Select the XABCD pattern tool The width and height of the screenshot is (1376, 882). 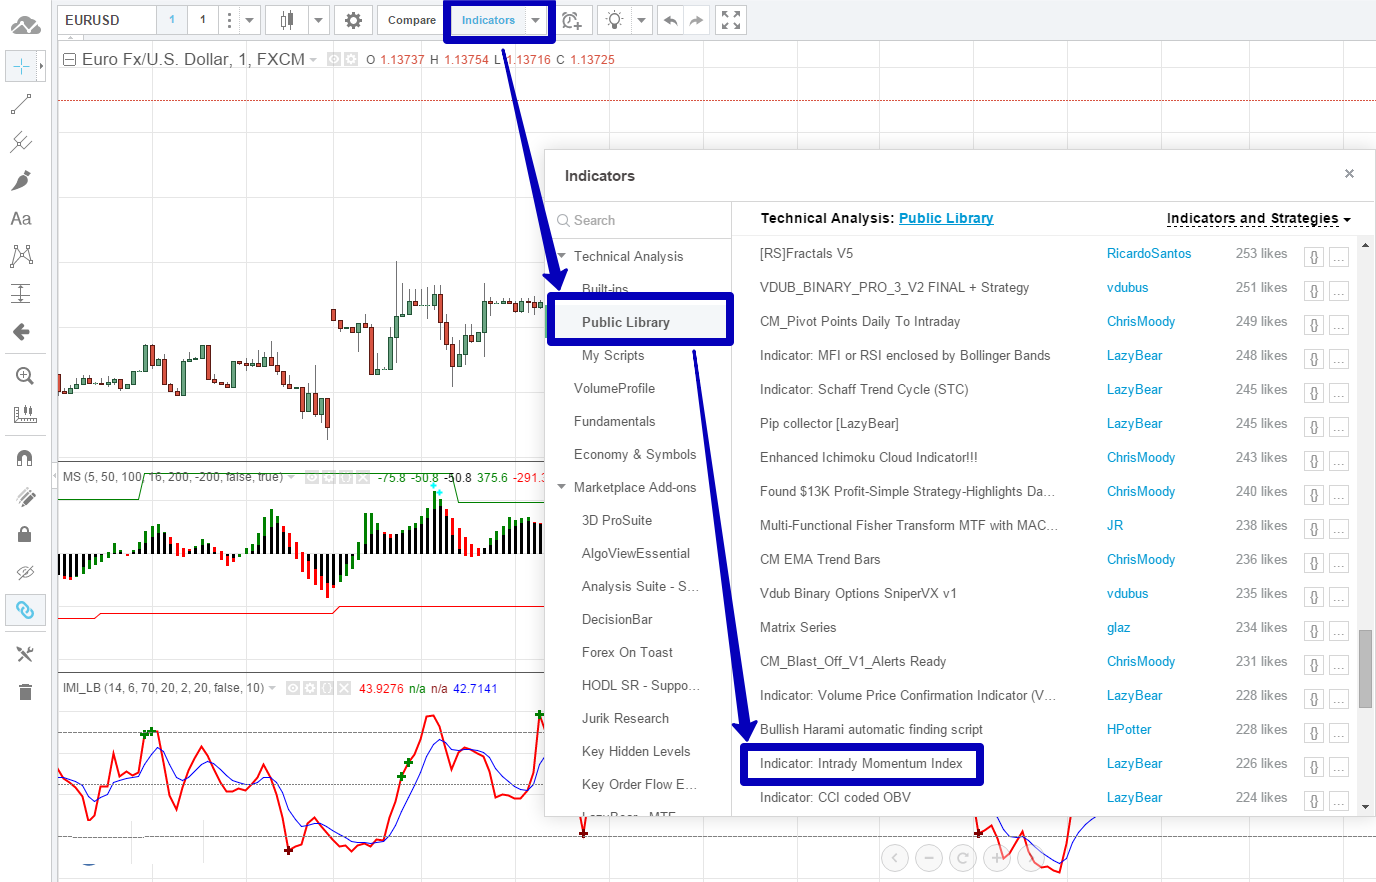click(21, 256)
